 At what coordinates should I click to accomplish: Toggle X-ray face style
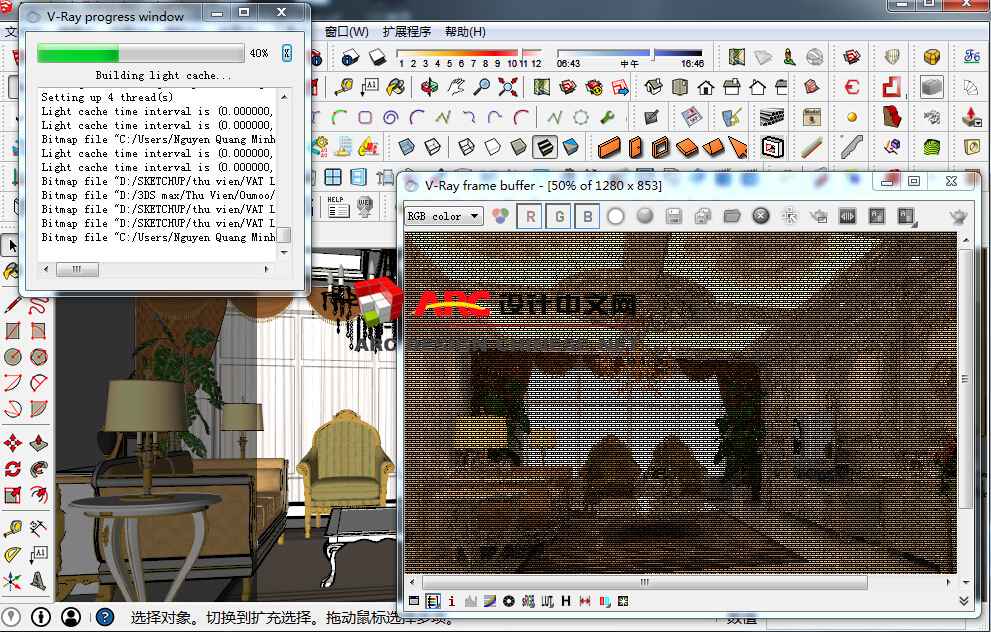[406, 147]
